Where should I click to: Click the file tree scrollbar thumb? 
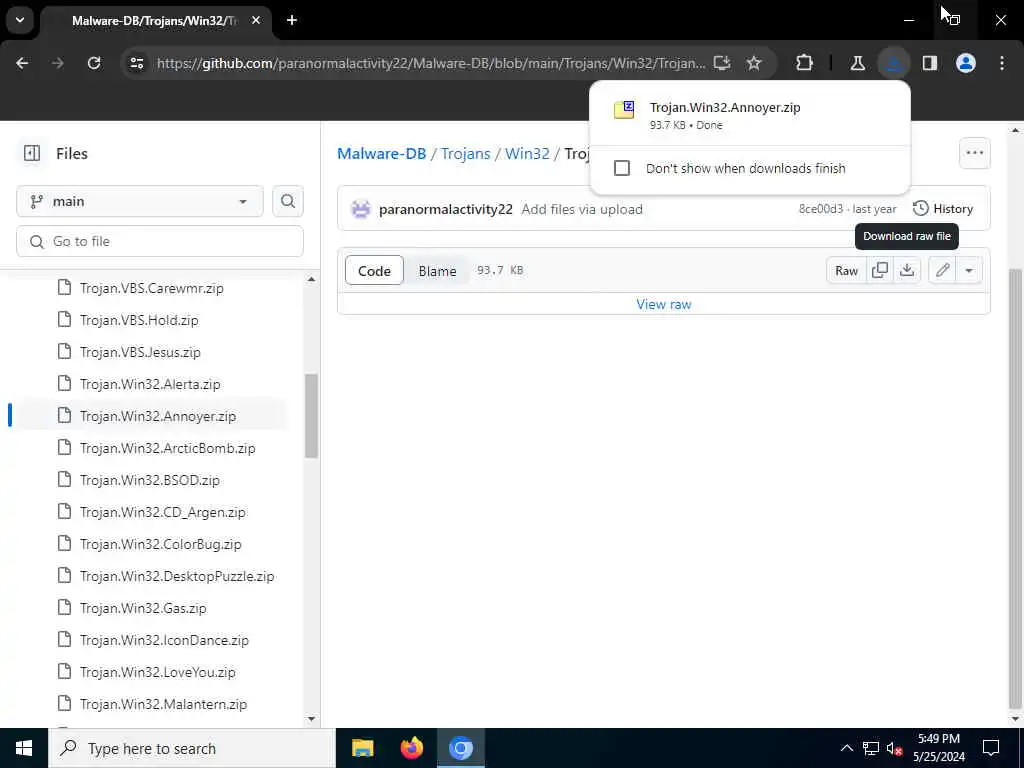coord(311,416)
